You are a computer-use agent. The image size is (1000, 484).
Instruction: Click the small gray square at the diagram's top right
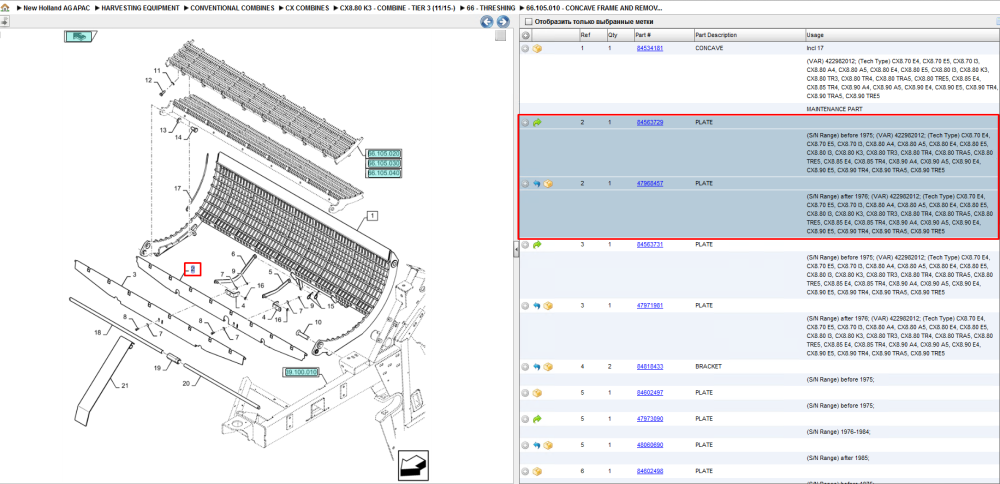point(501,36)
